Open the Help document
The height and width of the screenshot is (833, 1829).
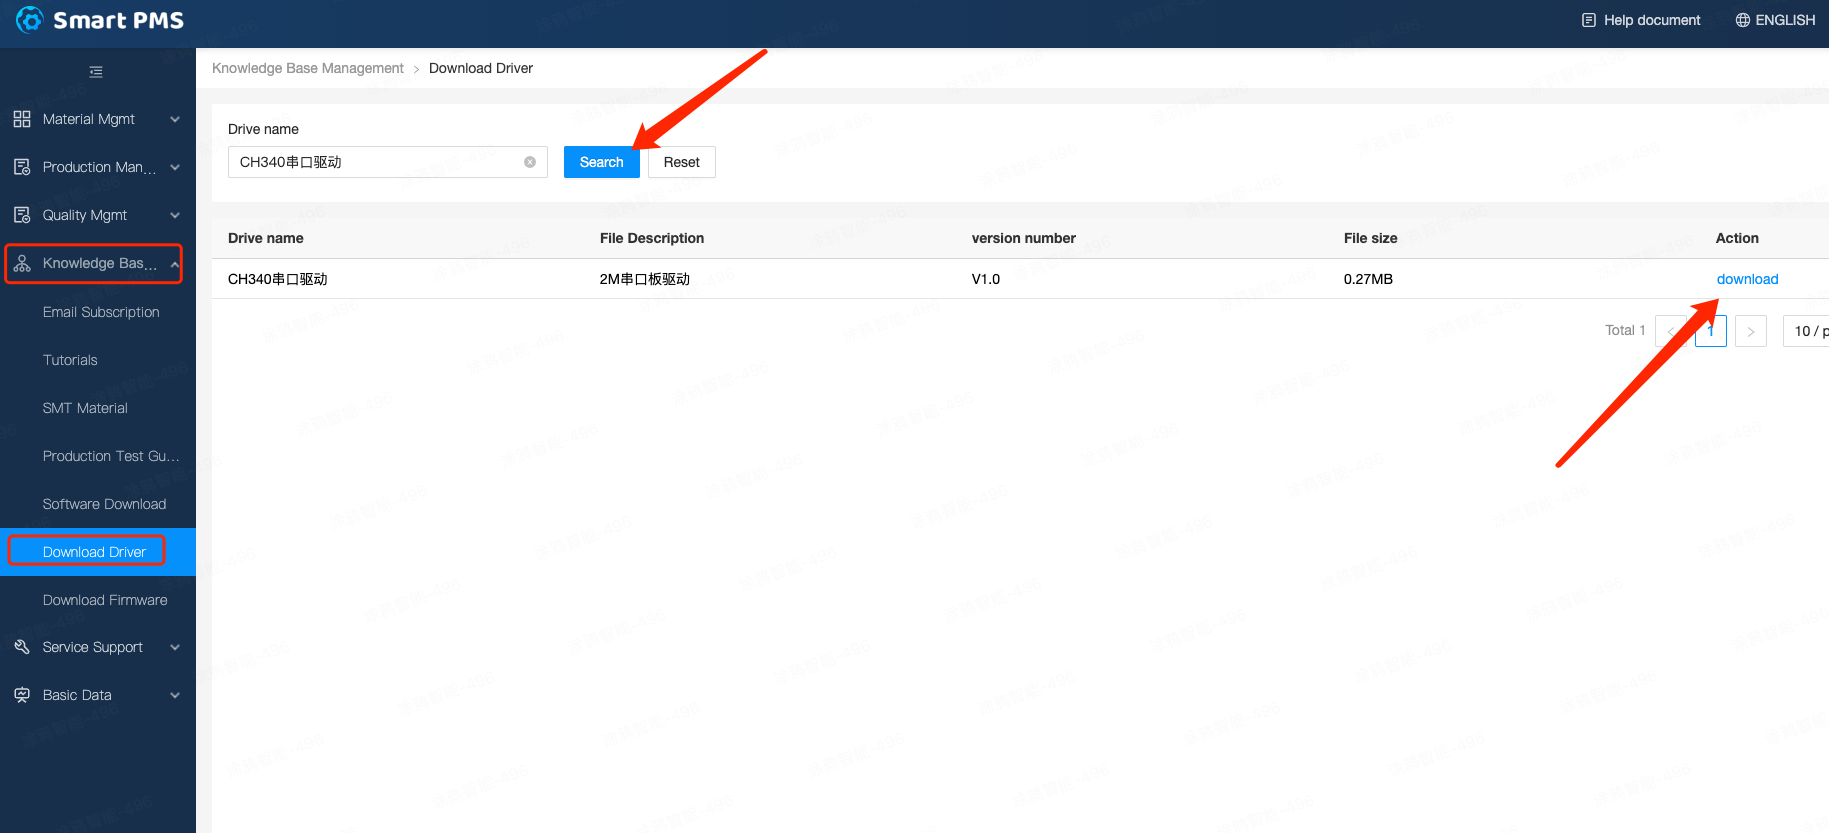1641,20
